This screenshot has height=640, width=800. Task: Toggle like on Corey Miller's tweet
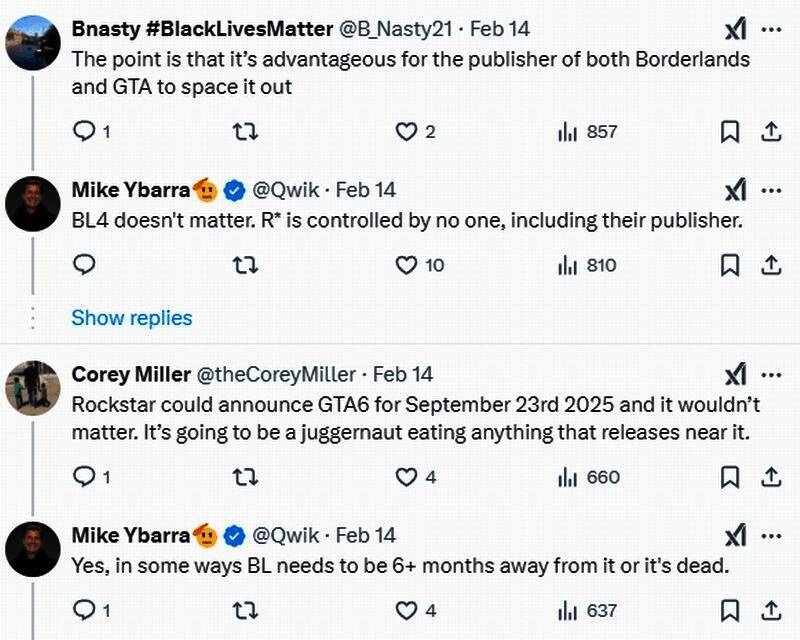pyautogui.click(x=405, y=477)
